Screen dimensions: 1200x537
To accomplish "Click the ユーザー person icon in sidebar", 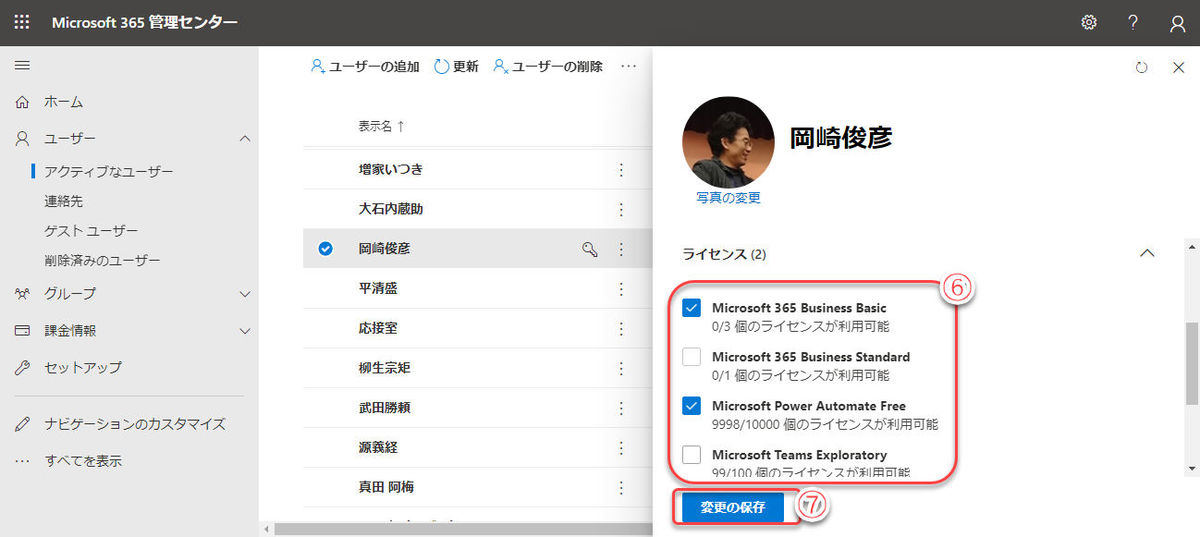I will [22, 138].
